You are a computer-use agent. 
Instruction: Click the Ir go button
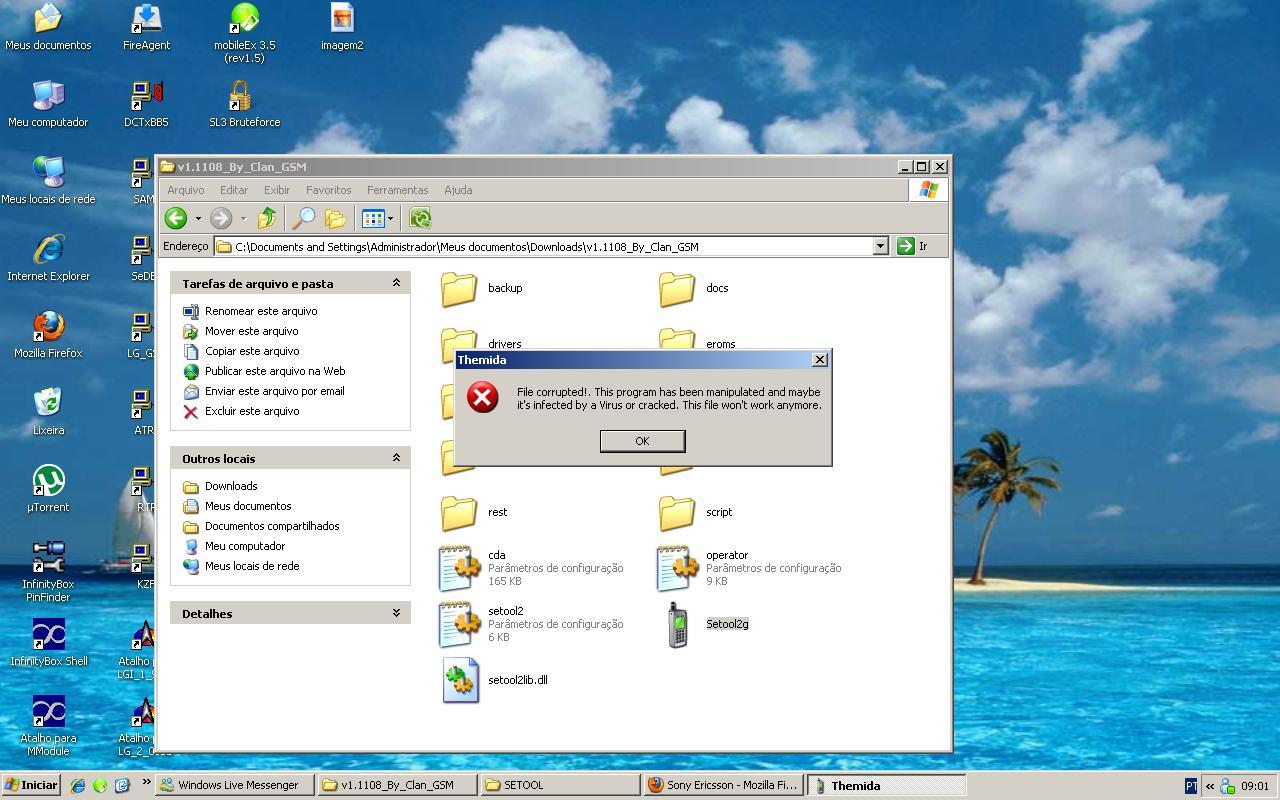pyautogui.click(x=912, y=246)
